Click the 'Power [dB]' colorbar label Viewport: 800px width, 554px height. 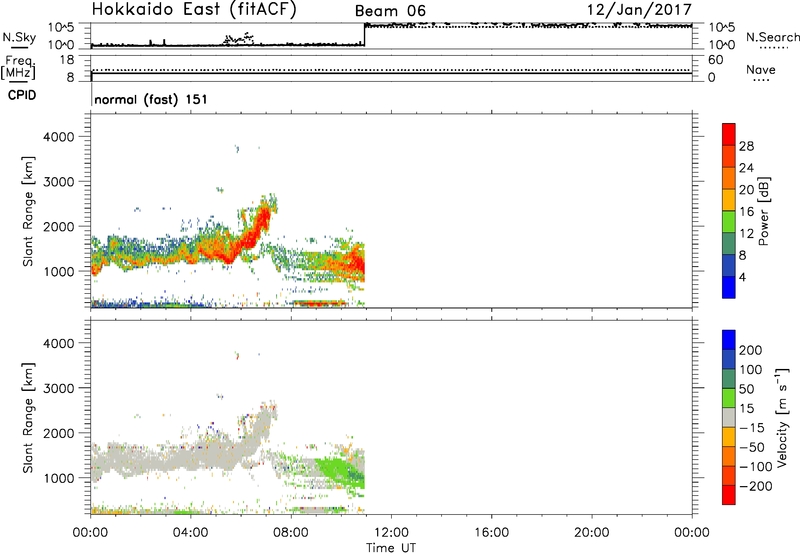click(763, 211)
